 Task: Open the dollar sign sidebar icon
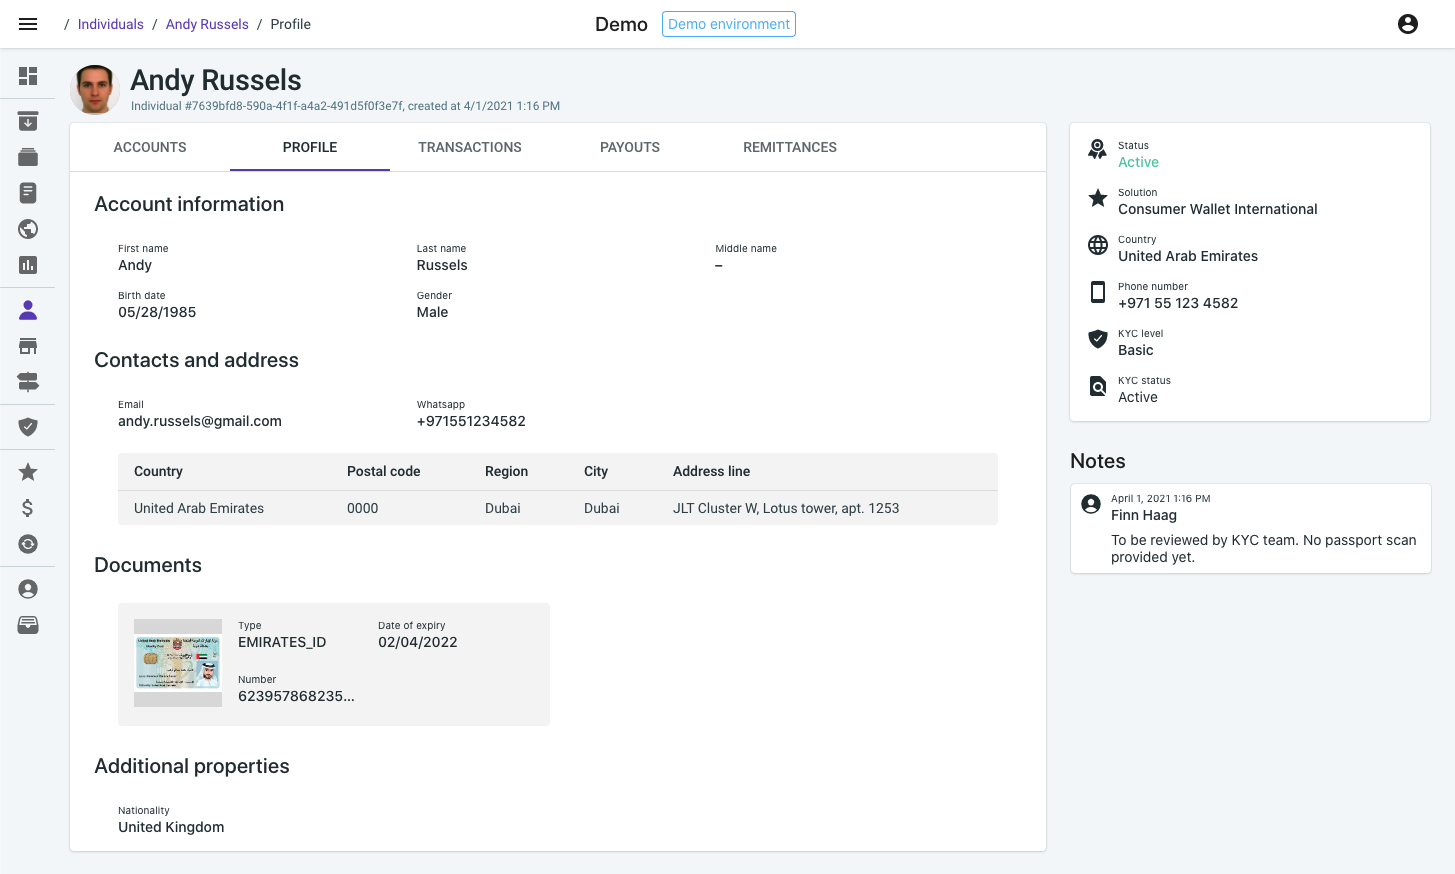click(x=28, y=508)
